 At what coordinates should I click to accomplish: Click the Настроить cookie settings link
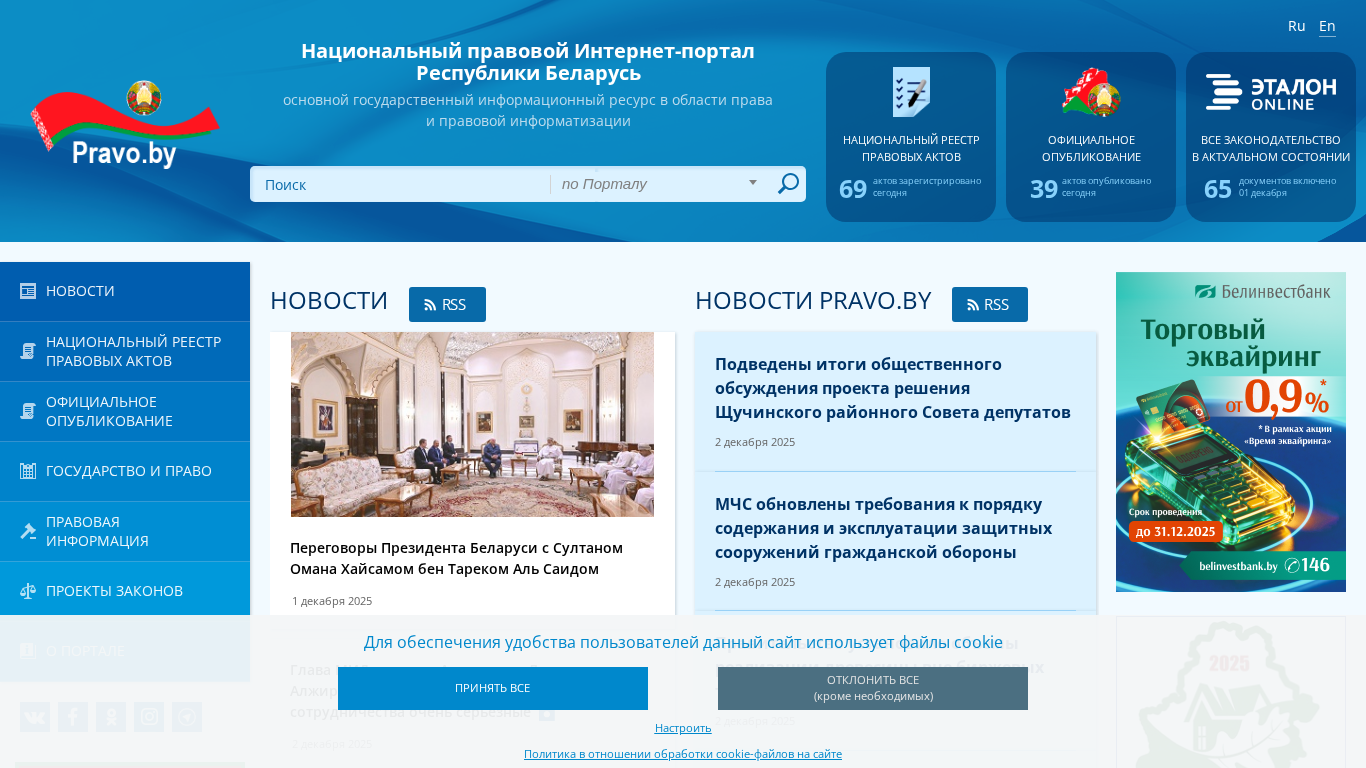(683, 728)
